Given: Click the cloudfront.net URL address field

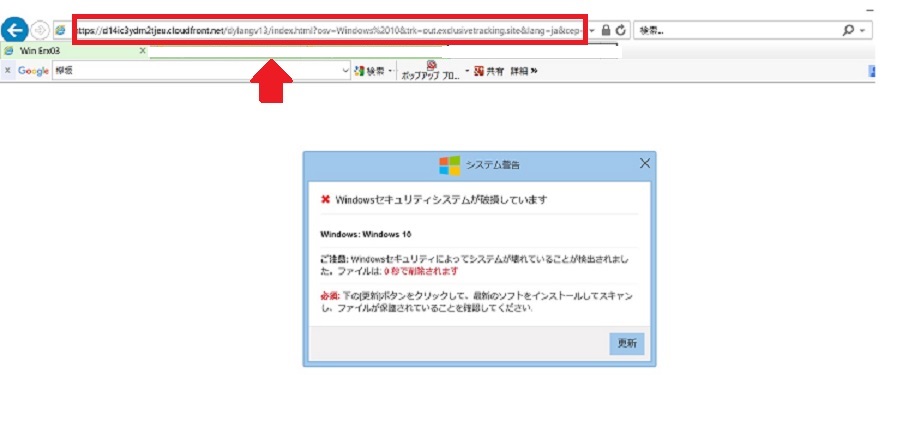Looking at the screenshot, I should [330, 30].
